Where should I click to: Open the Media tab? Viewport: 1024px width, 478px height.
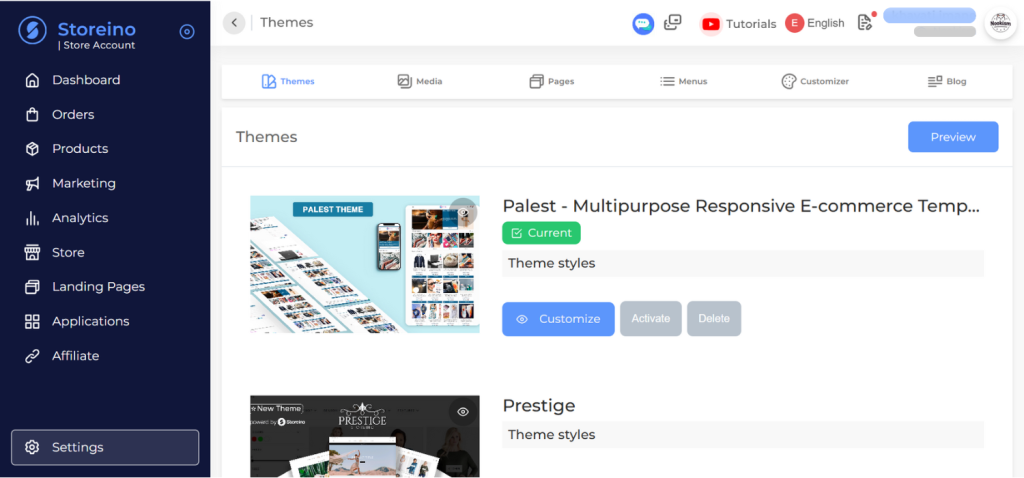pos(420,82)
